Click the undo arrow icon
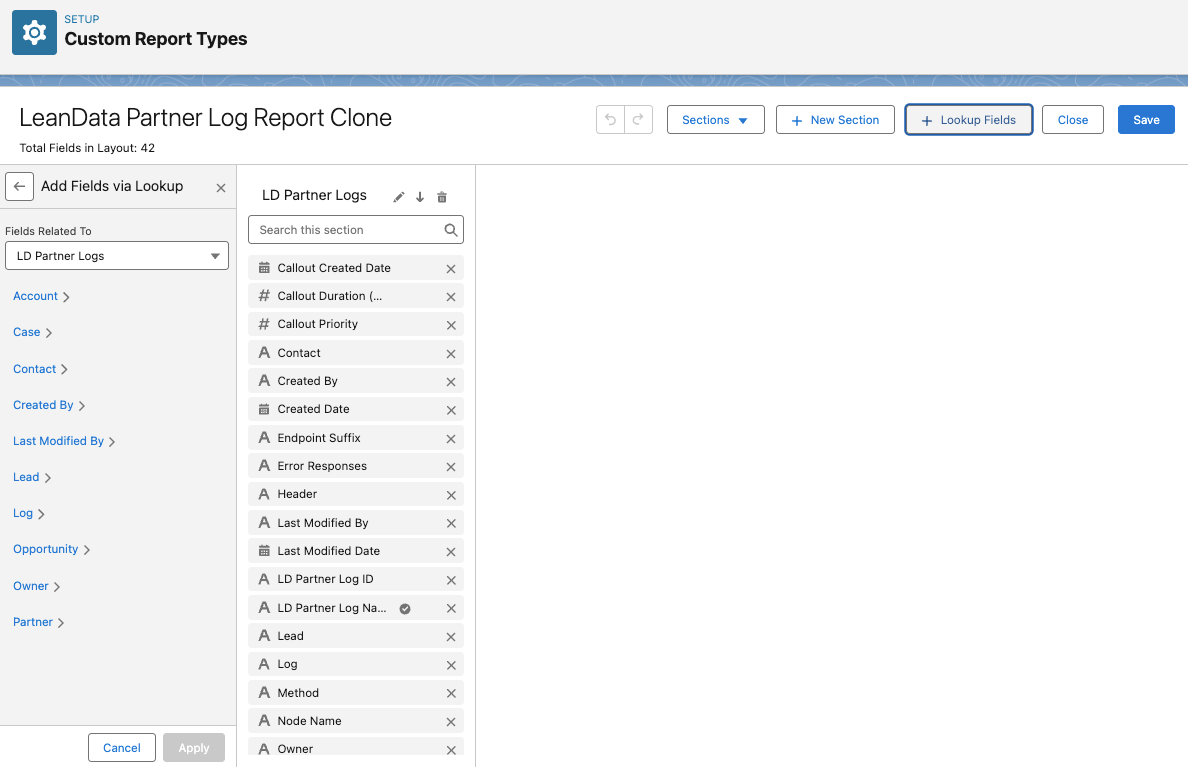 (x=610, y=120)
